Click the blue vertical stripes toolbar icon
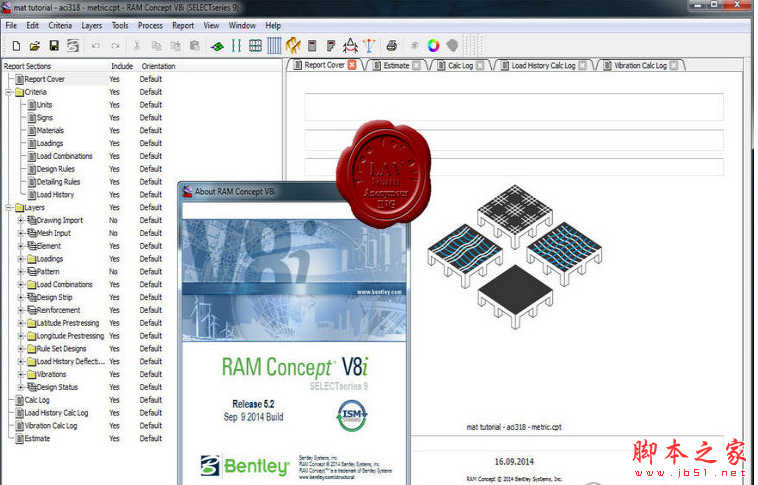This screenshot has width=758, height=485. coord(274,45)
